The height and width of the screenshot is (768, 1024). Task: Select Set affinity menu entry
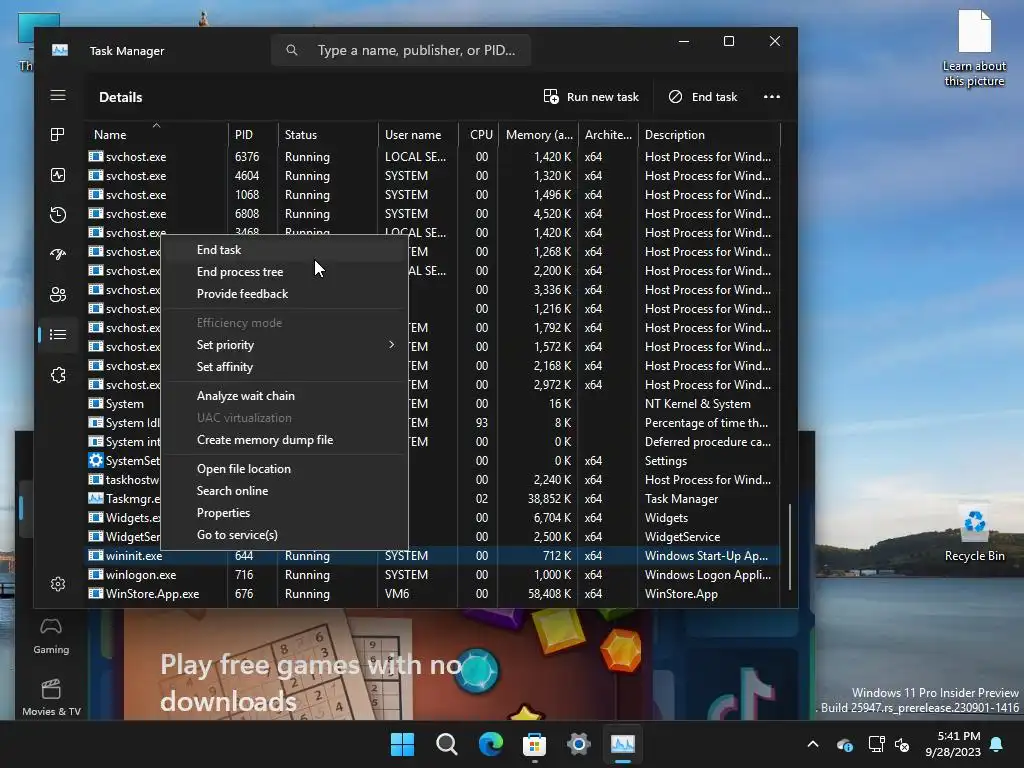coord(284,367)
